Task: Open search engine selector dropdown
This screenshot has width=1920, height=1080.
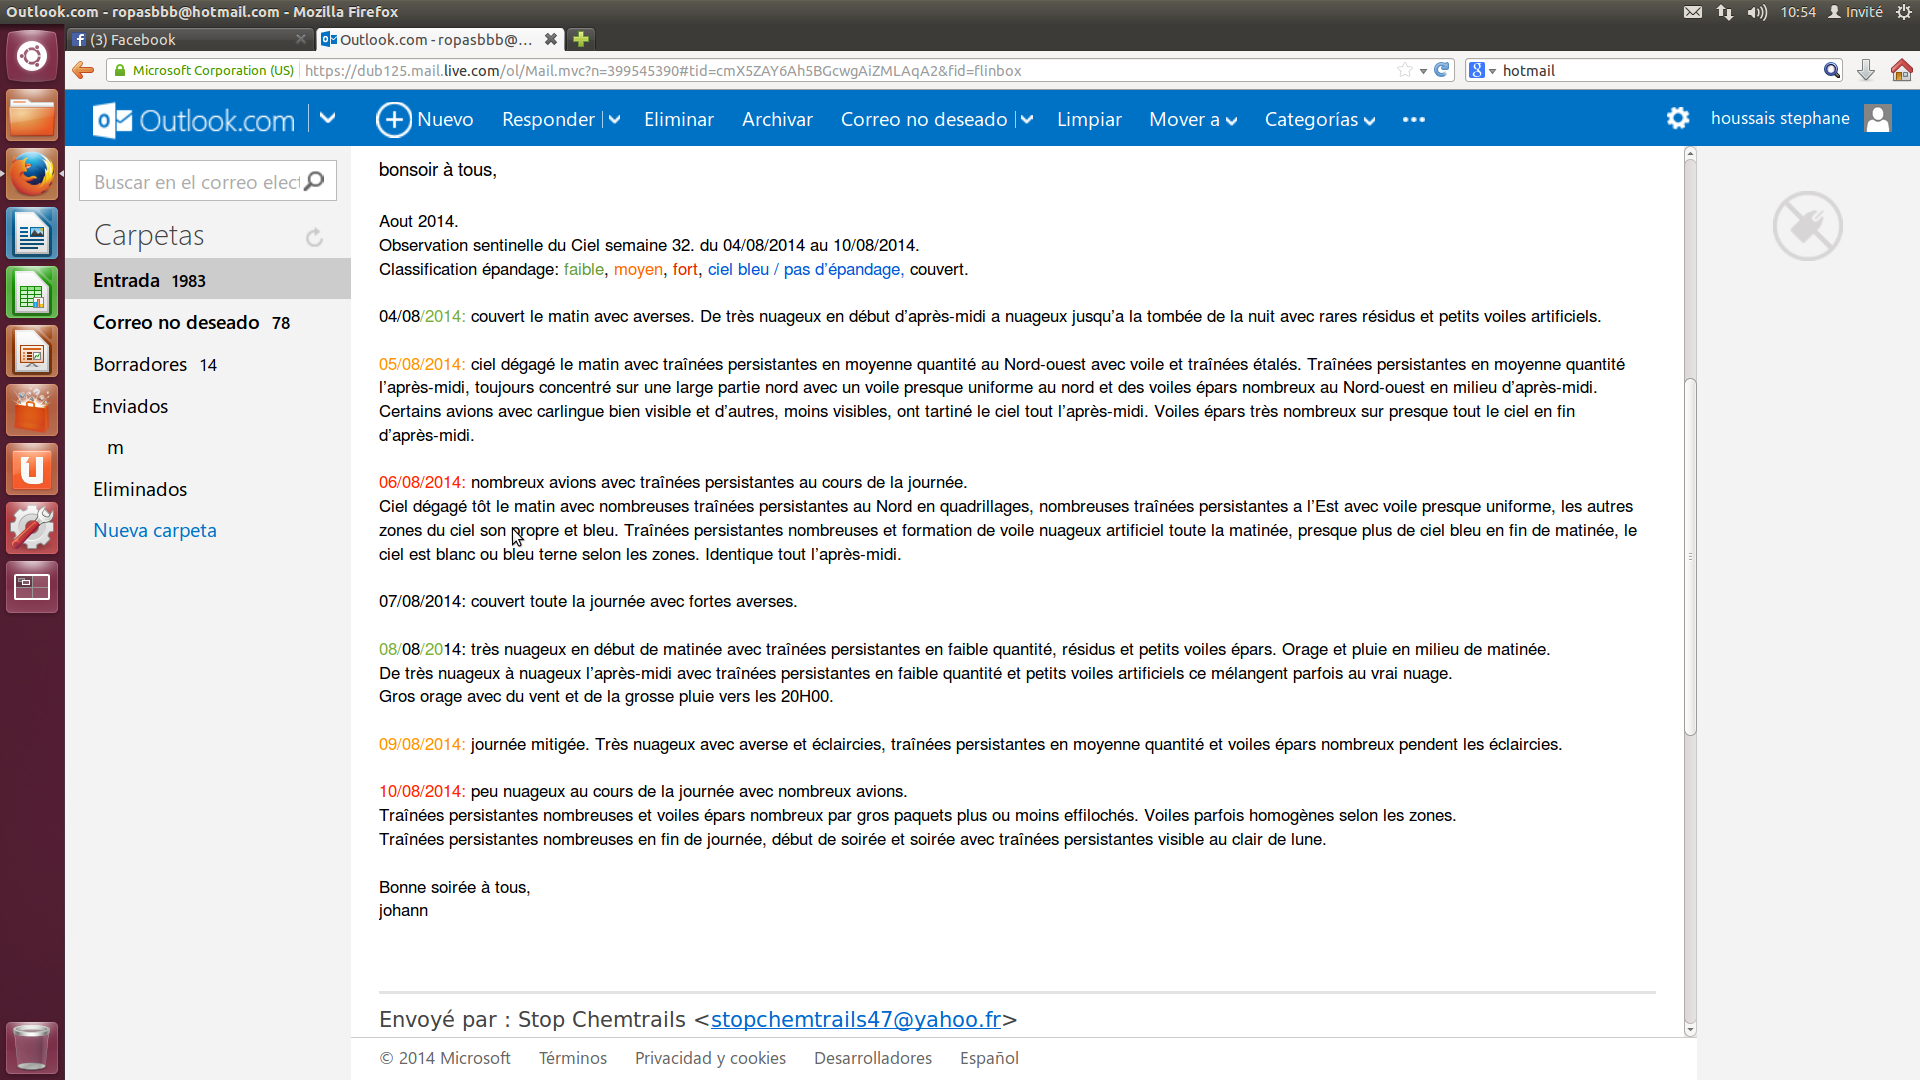Action: coord(1482,70)
